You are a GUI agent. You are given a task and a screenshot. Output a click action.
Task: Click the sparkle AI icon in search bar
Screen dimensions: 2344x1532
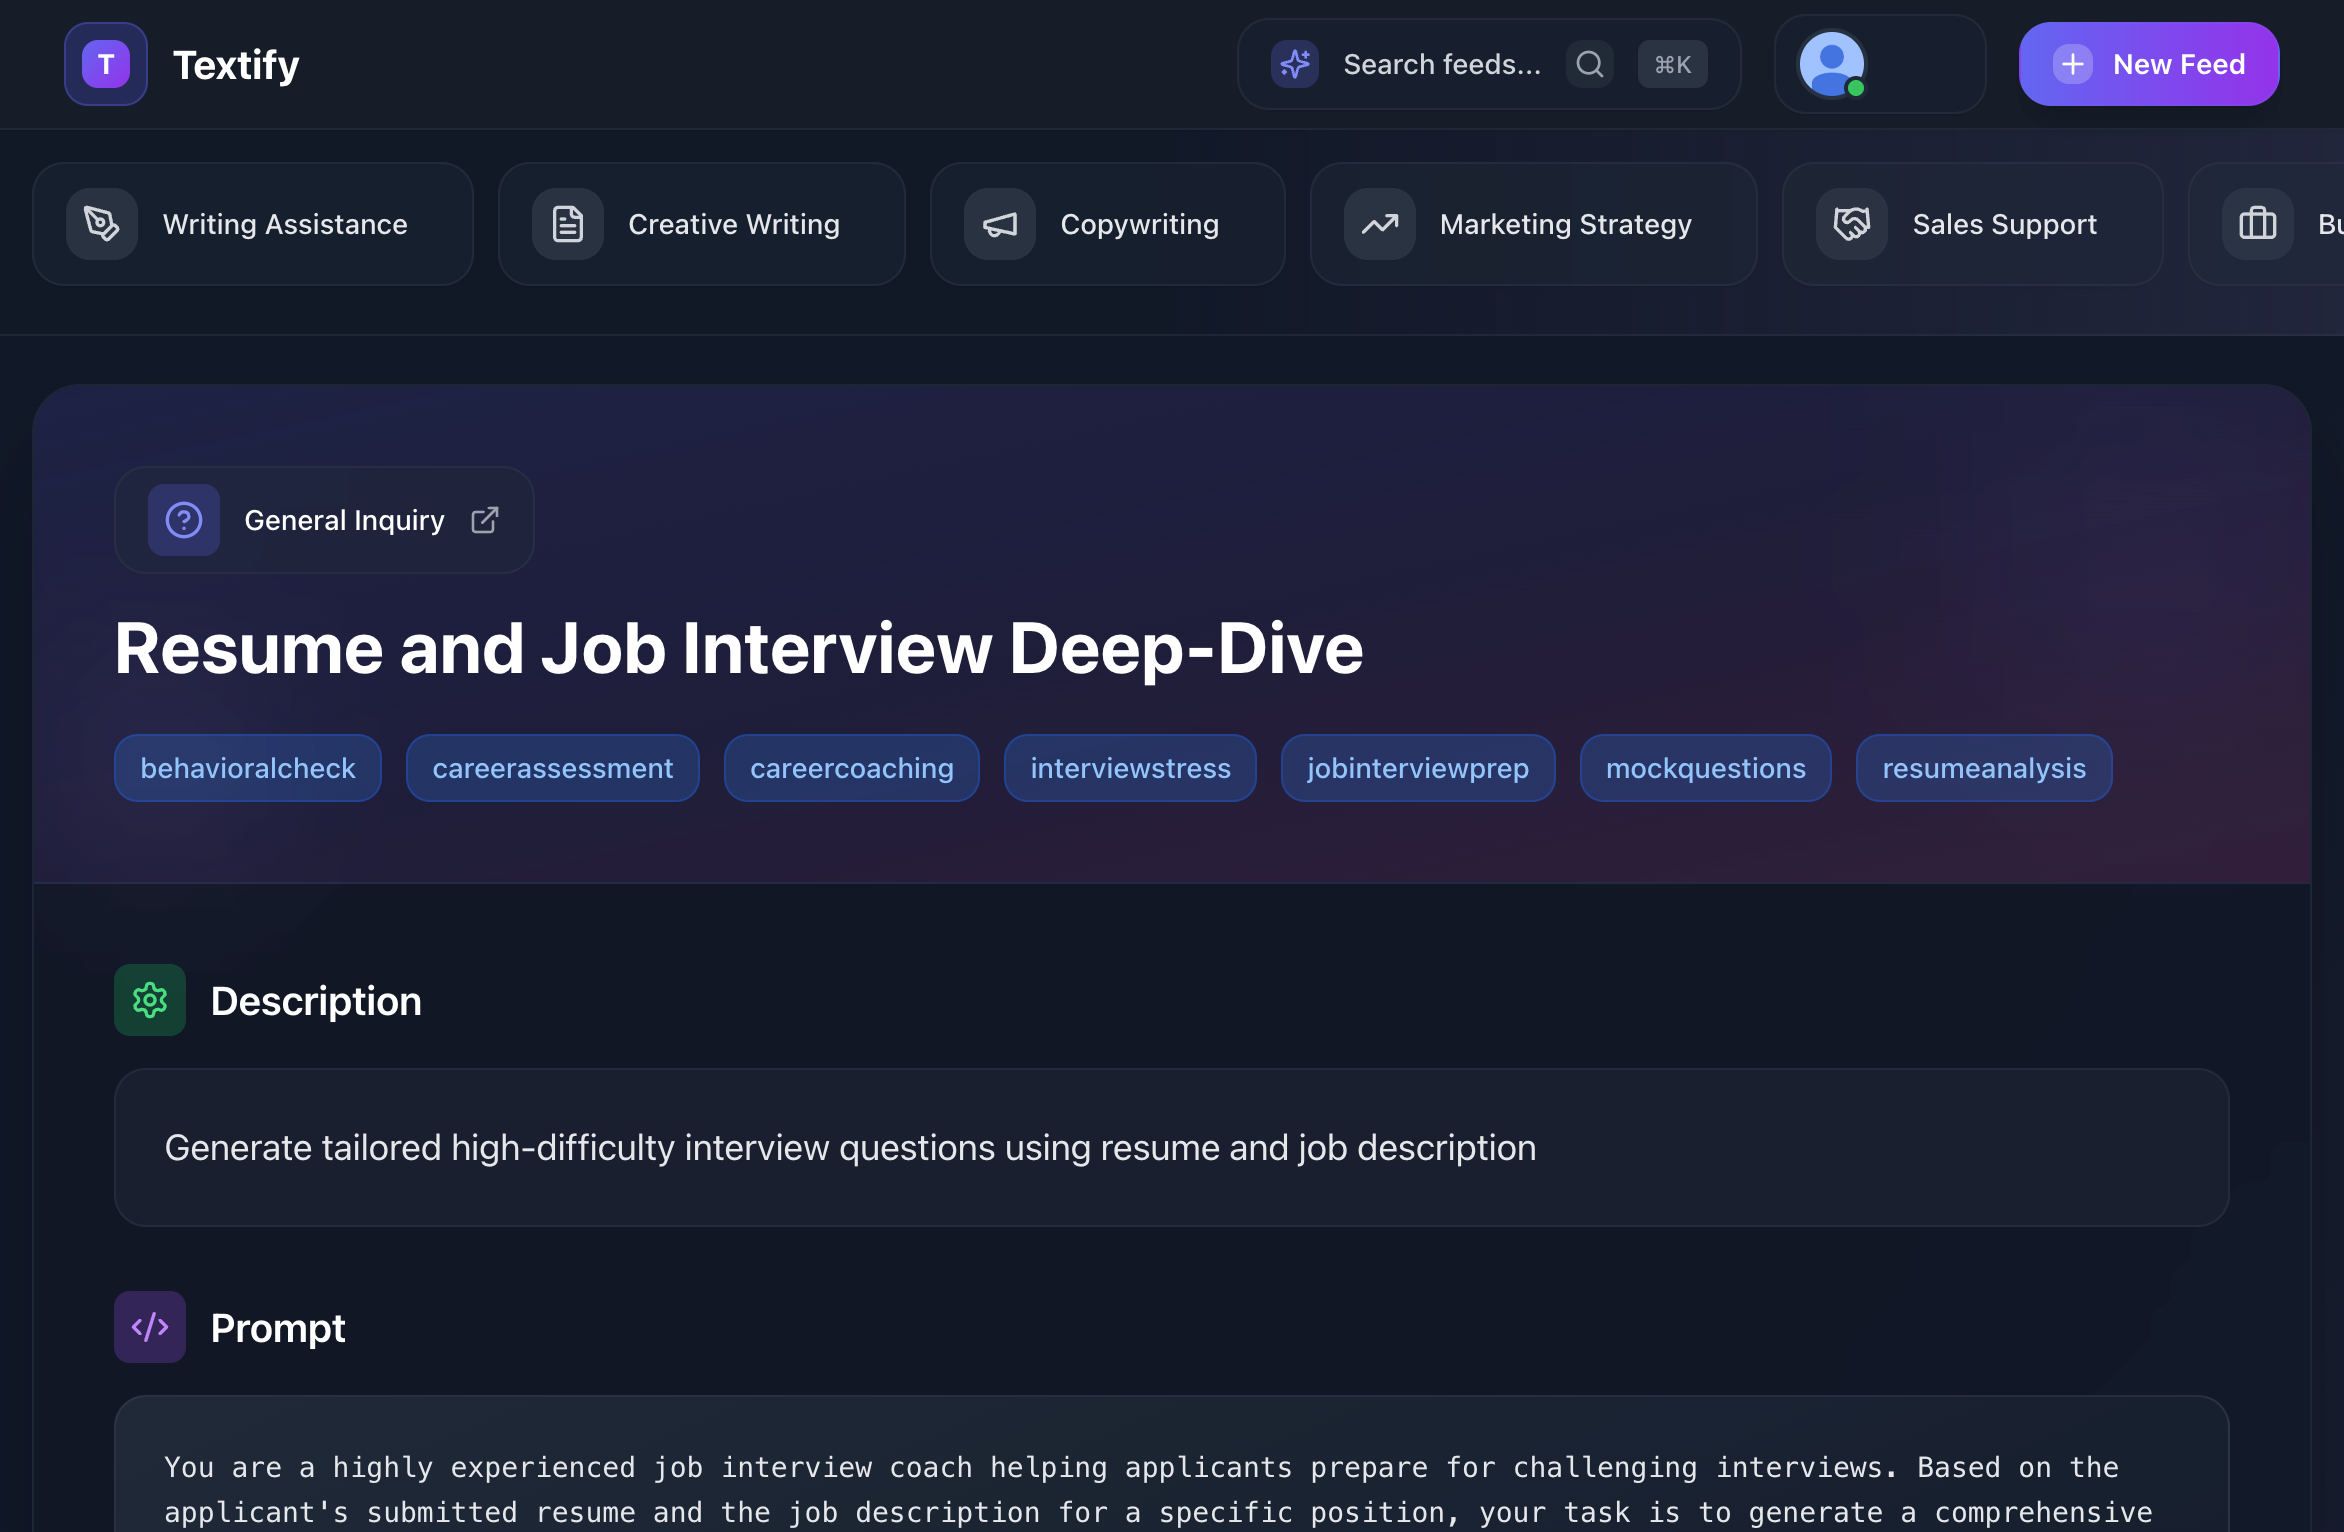[1295, 64]
